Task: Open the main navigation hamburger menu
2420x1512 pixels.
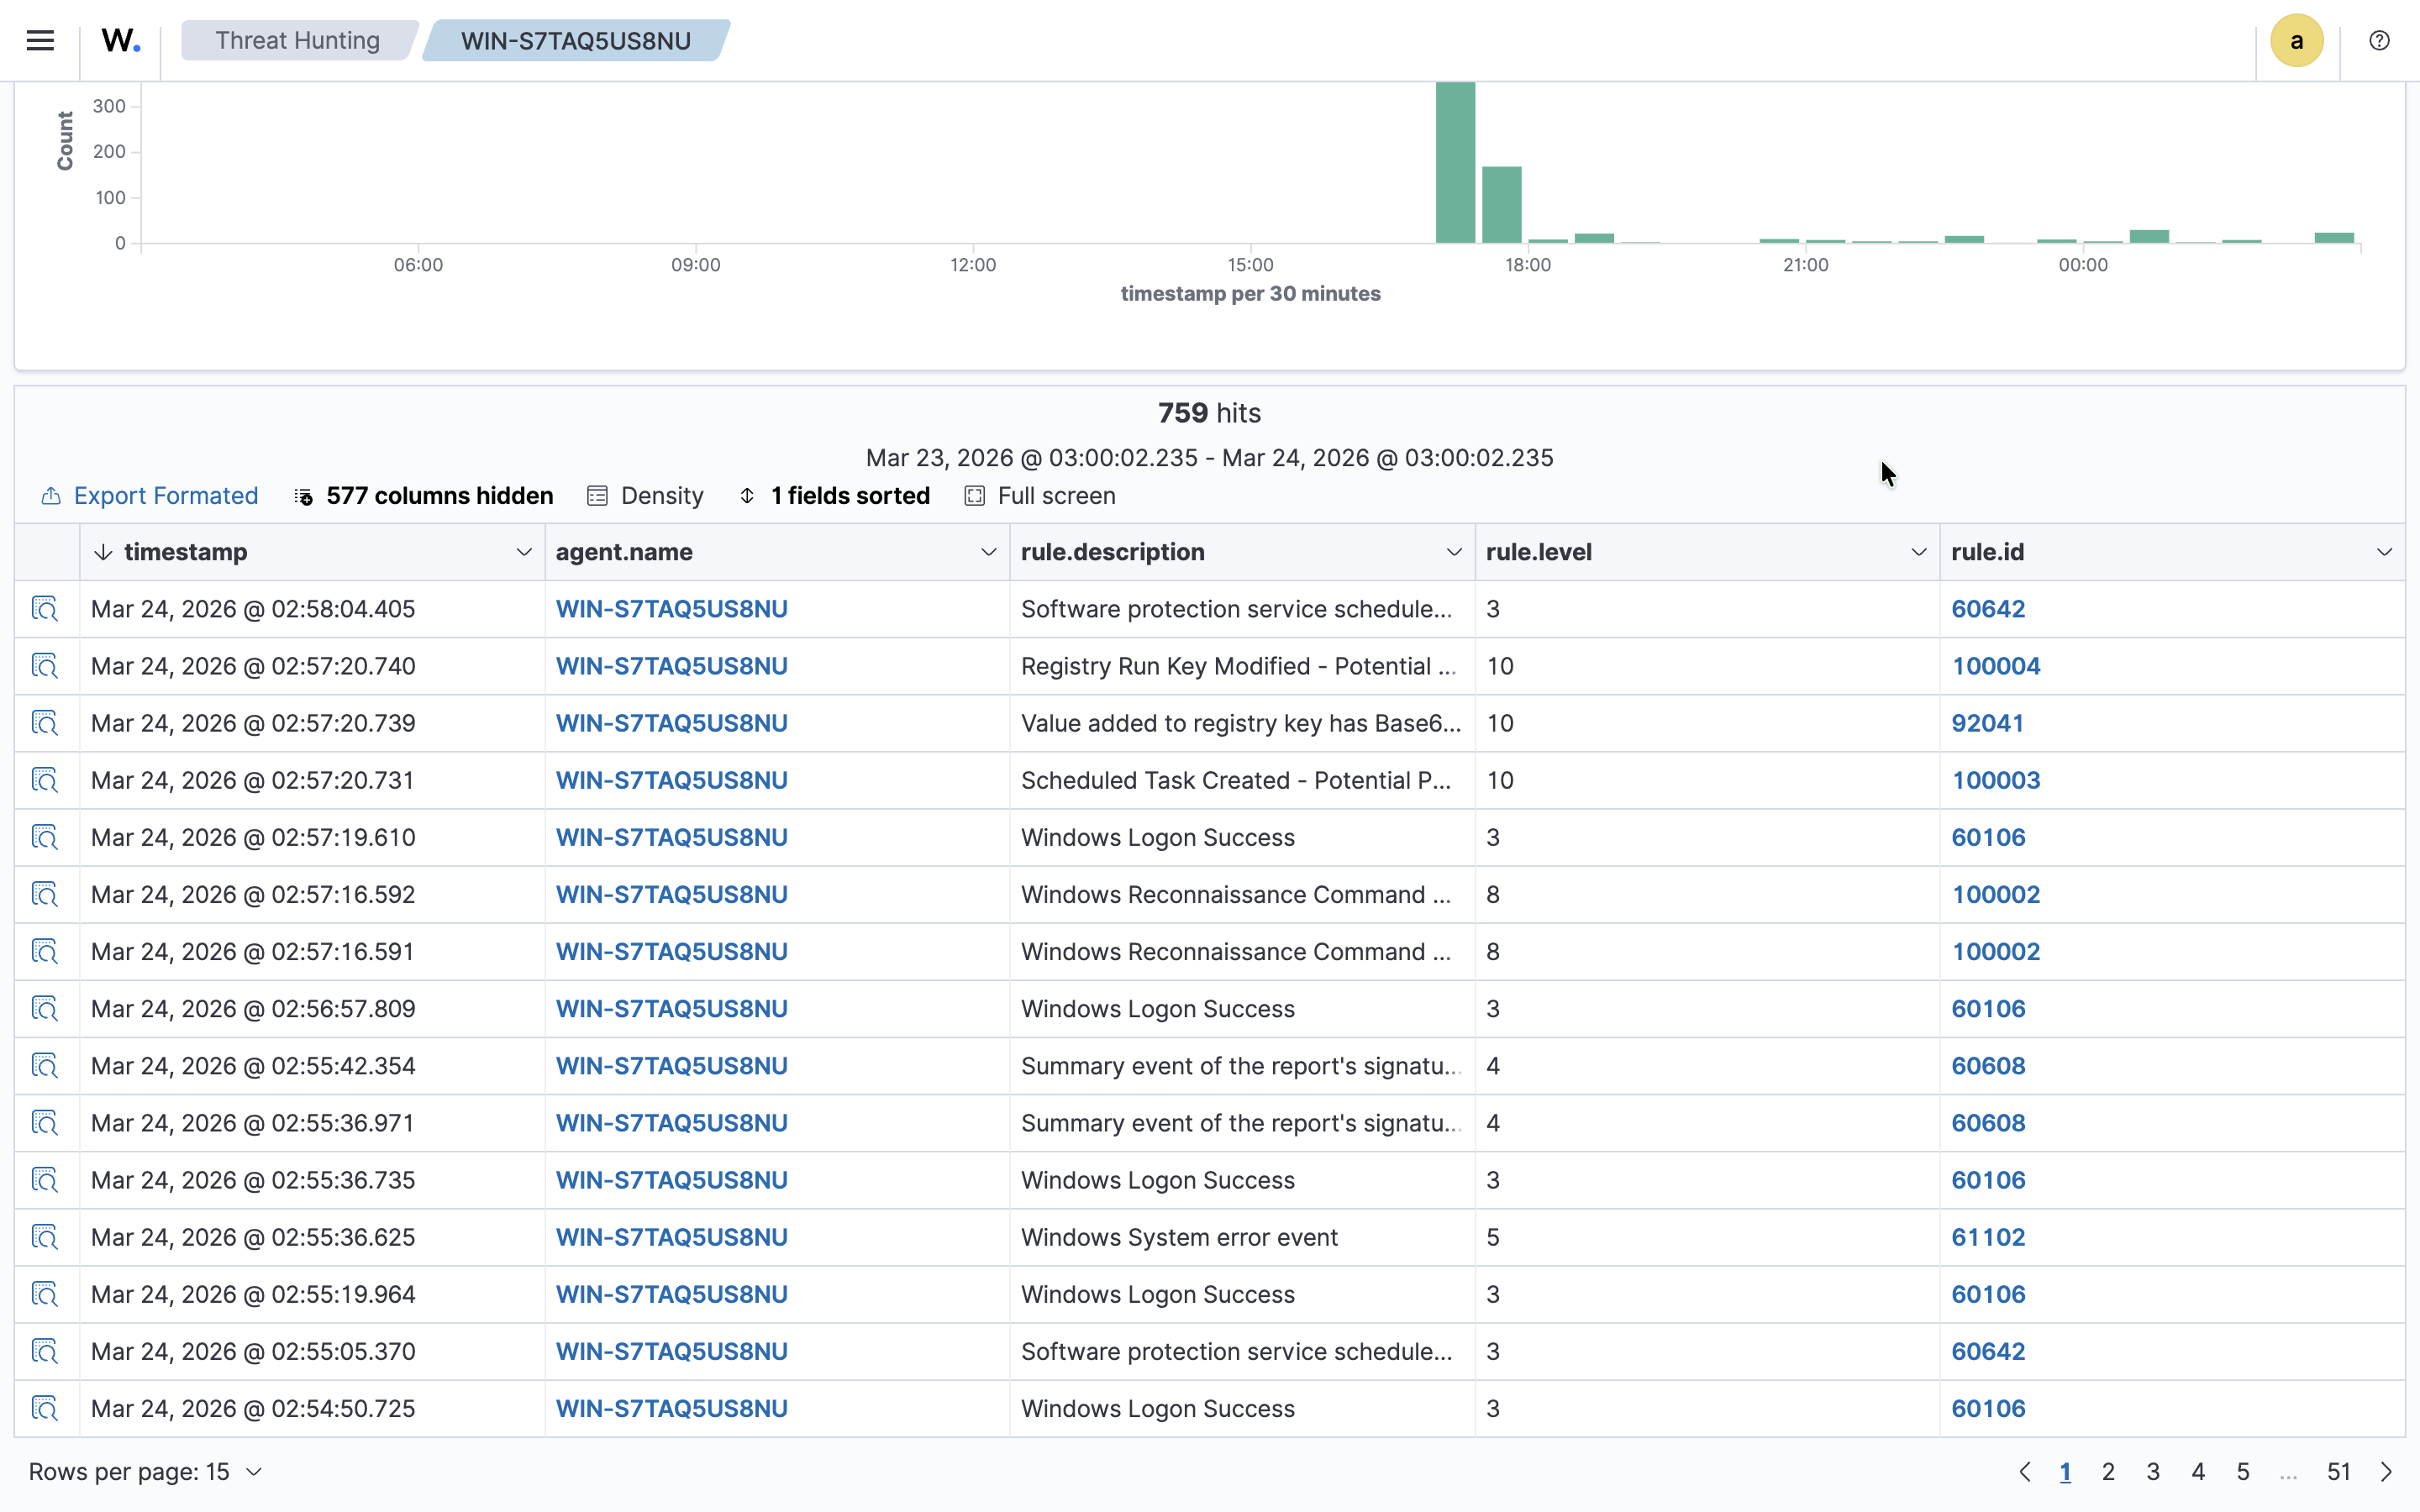Action: [40, 40]
